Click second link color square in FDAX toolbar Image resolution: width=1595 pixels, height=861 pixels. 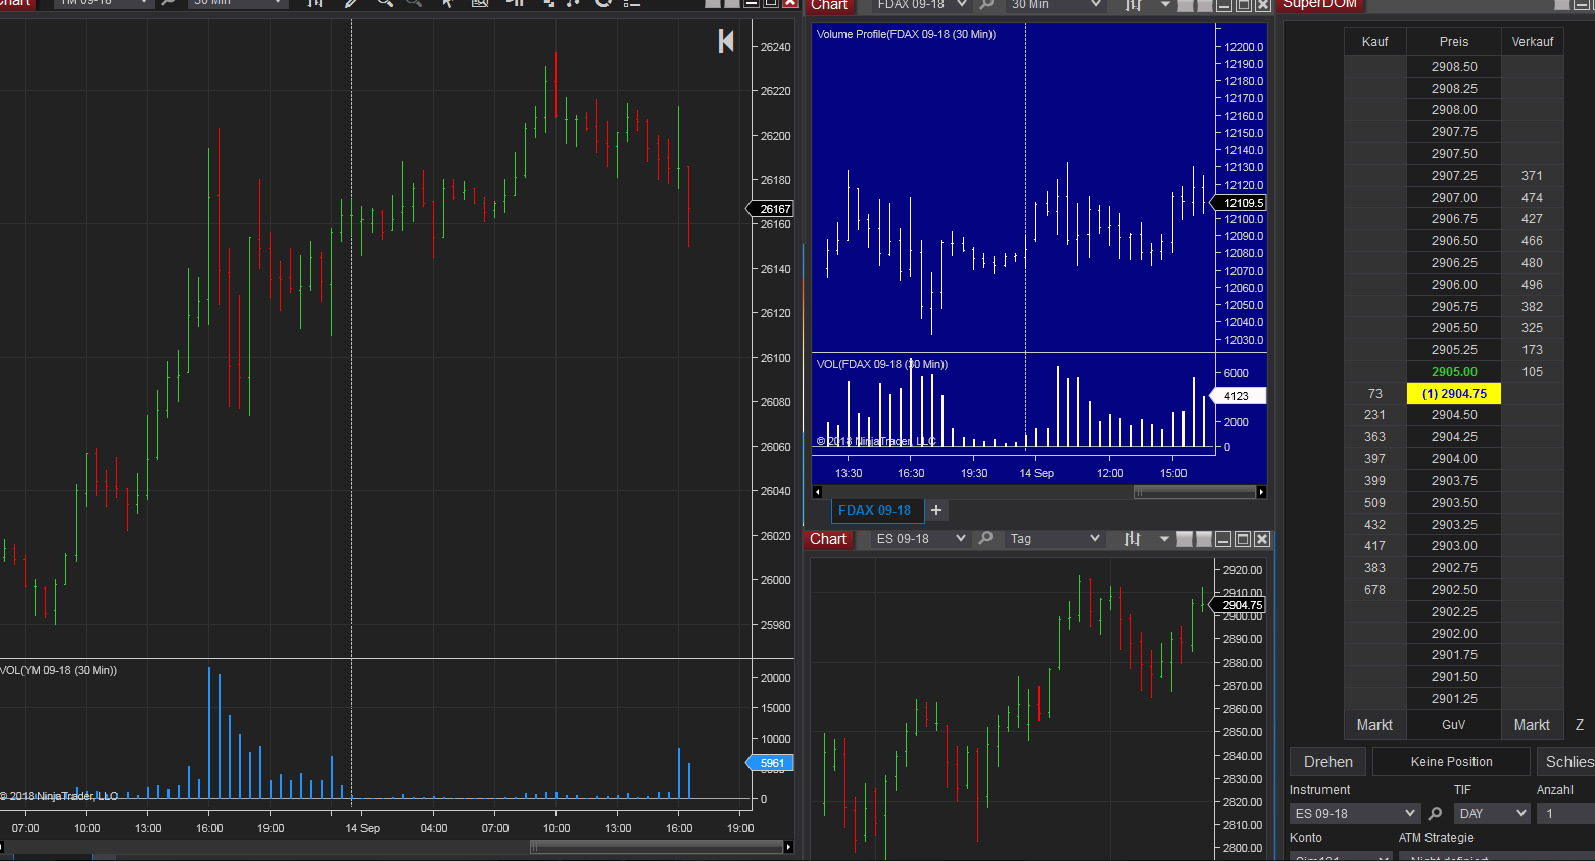[1204, 4]
